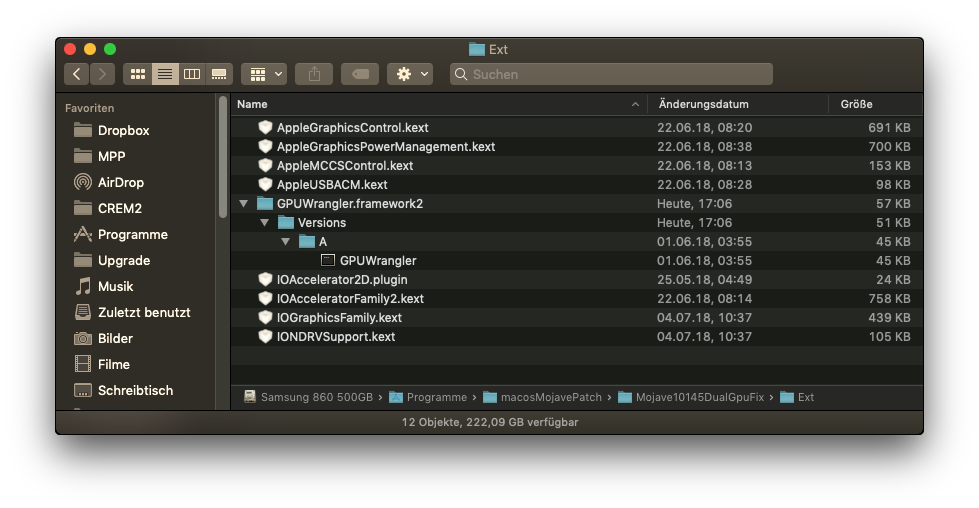Click Ext in the path bar
979x508 pixels.
click(797, 397)
